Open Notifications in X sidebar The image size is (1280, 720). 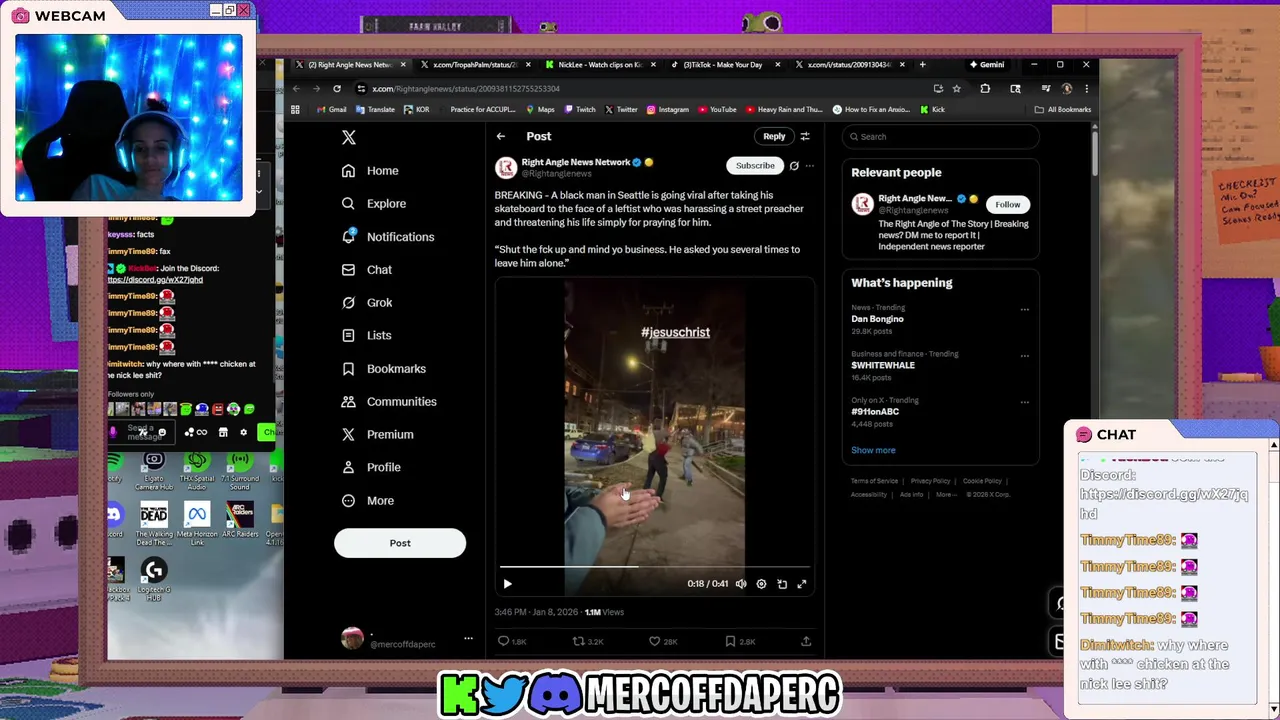(x=388, y=237)
